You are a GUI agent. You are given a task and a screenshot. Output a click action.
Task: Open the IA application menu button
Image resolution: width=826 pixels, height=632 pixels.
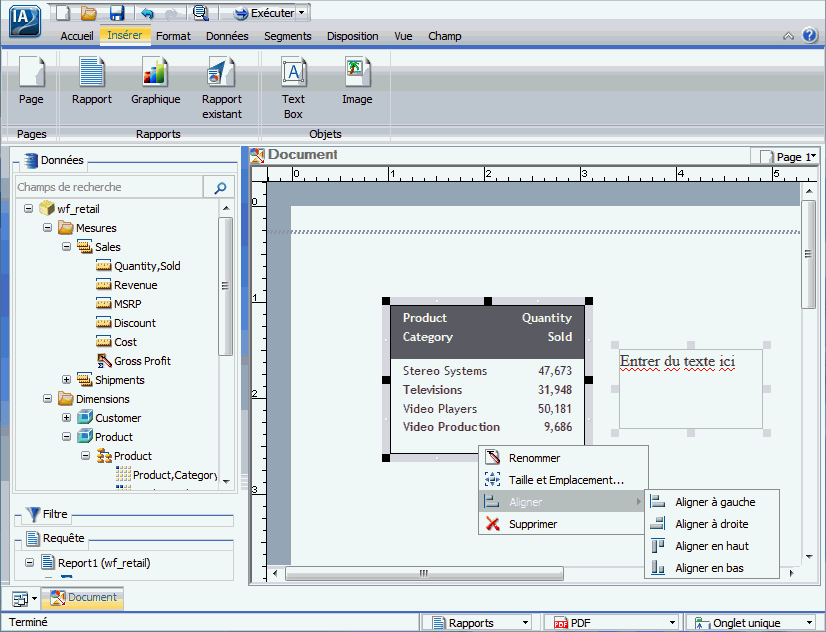coord(25,22)
